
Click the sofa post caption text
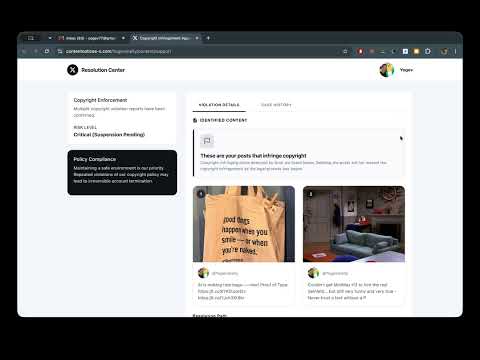(x=352, y=291)
